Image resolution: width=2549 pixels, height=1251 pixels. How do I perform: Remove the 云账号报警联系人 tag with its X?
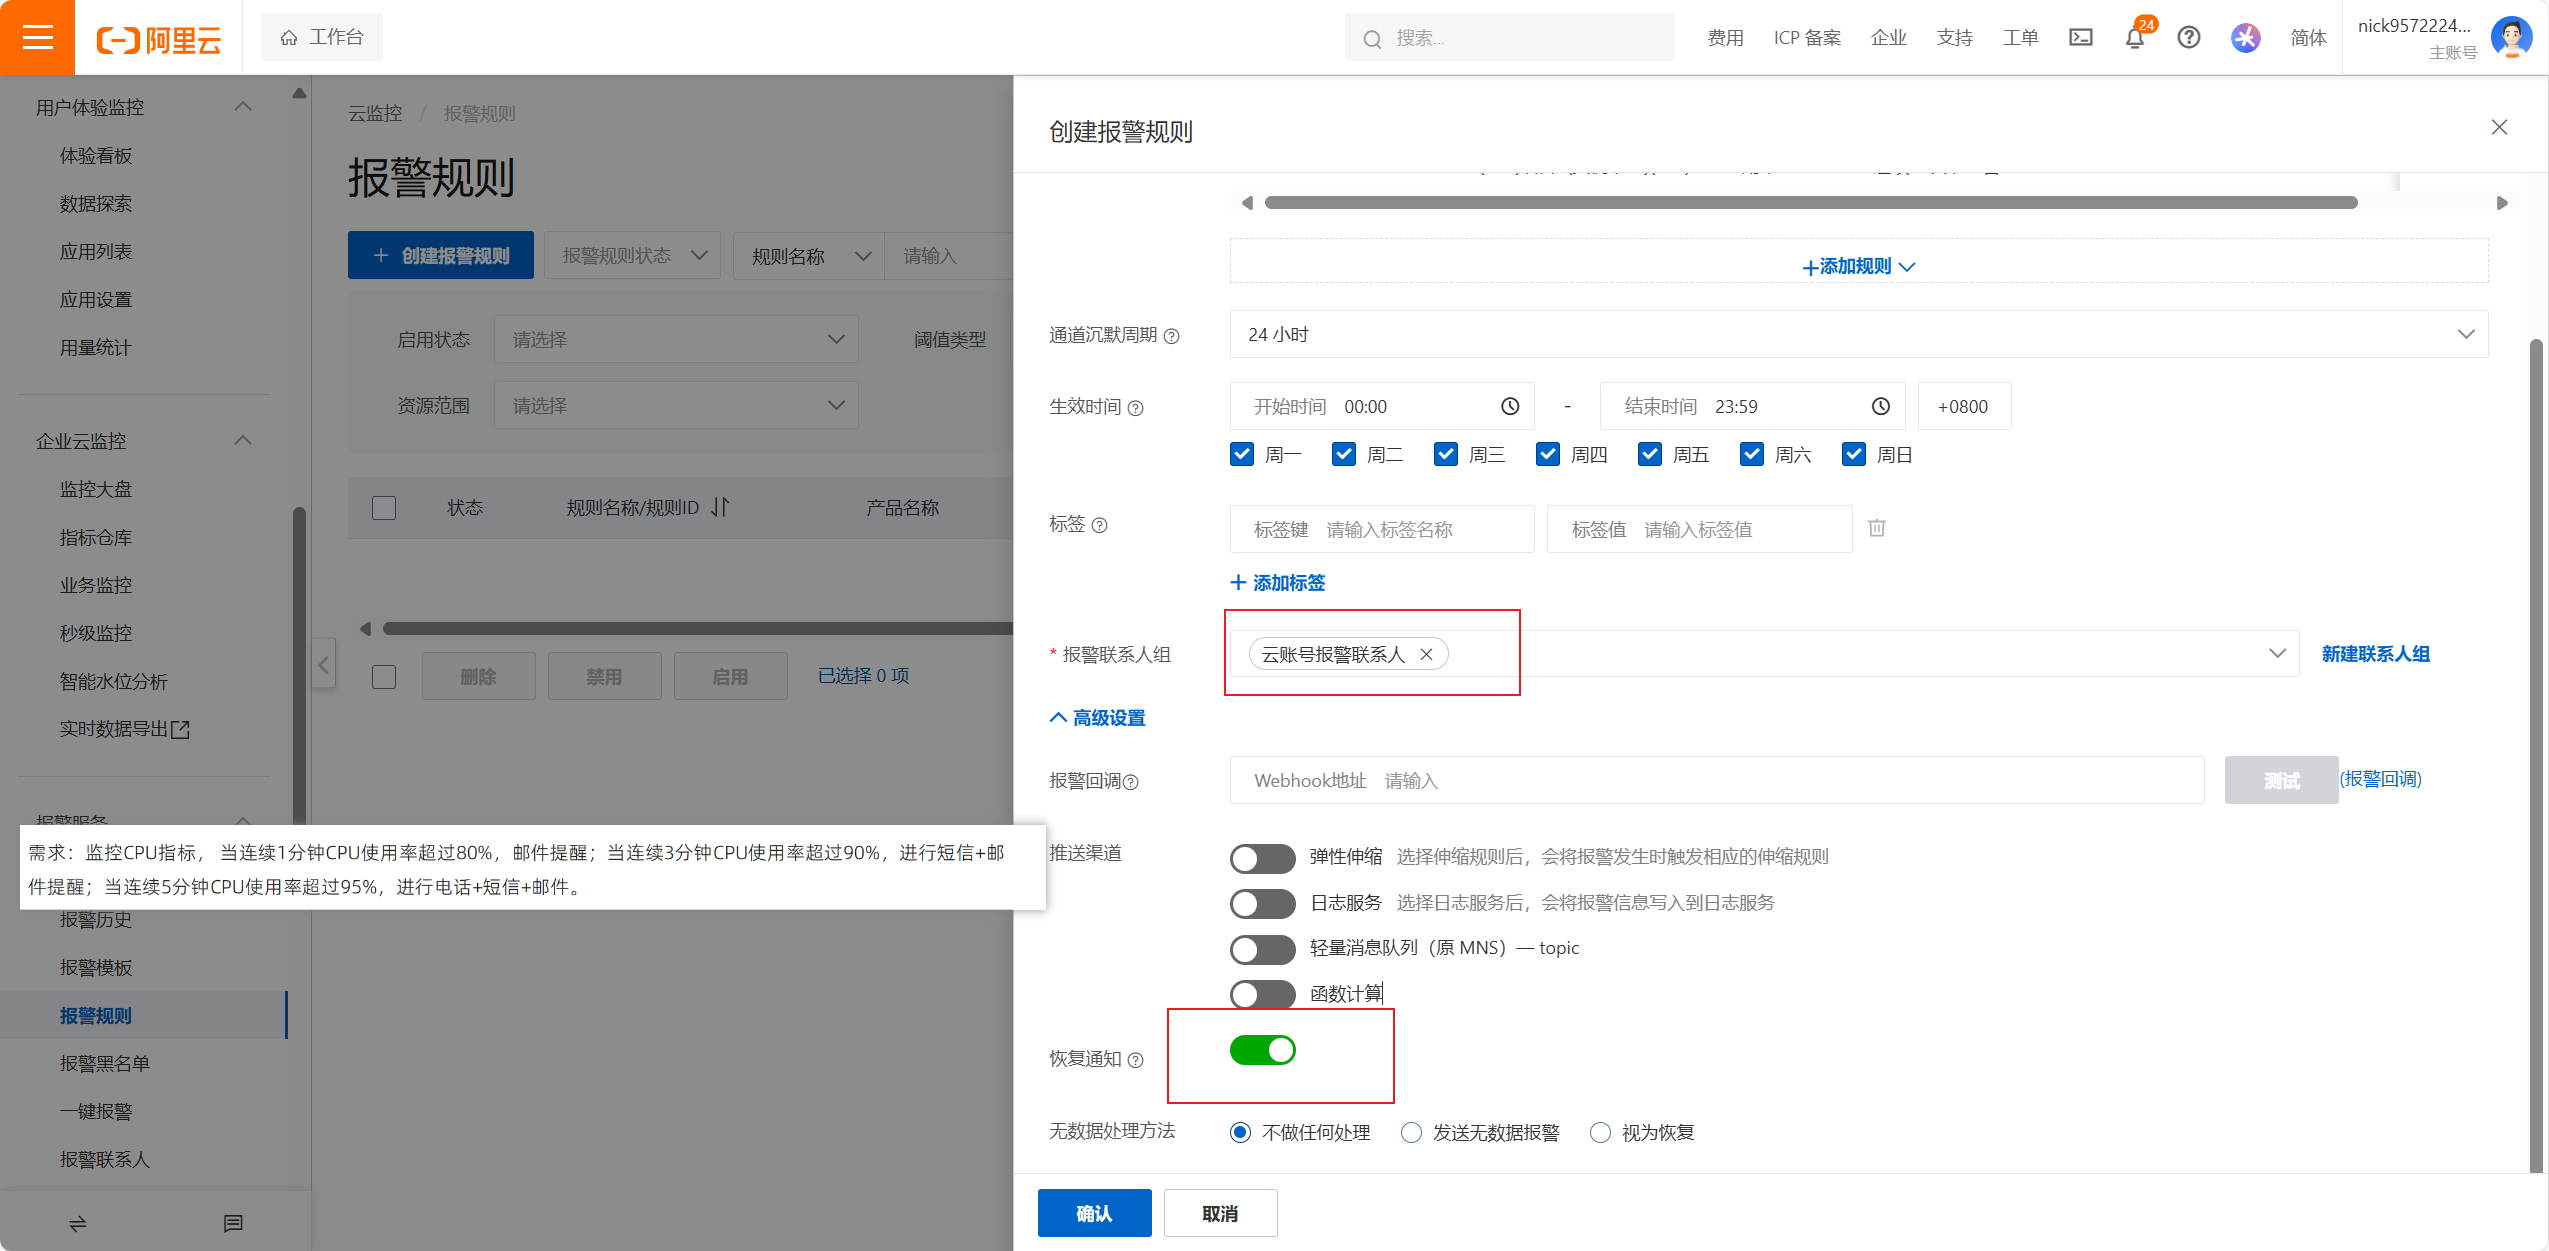1426,654
